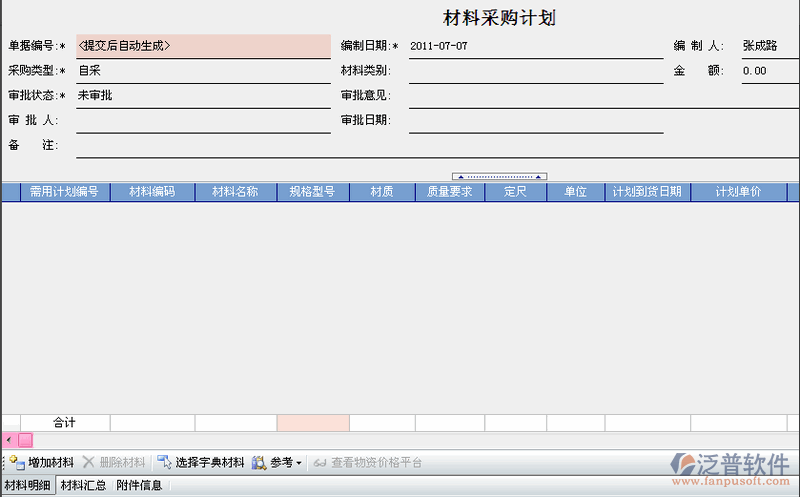Image resolution: width=800 pixels, height=497 pixels.
Task: Click the 选择字典材料 button label
Action: point(210,463)
